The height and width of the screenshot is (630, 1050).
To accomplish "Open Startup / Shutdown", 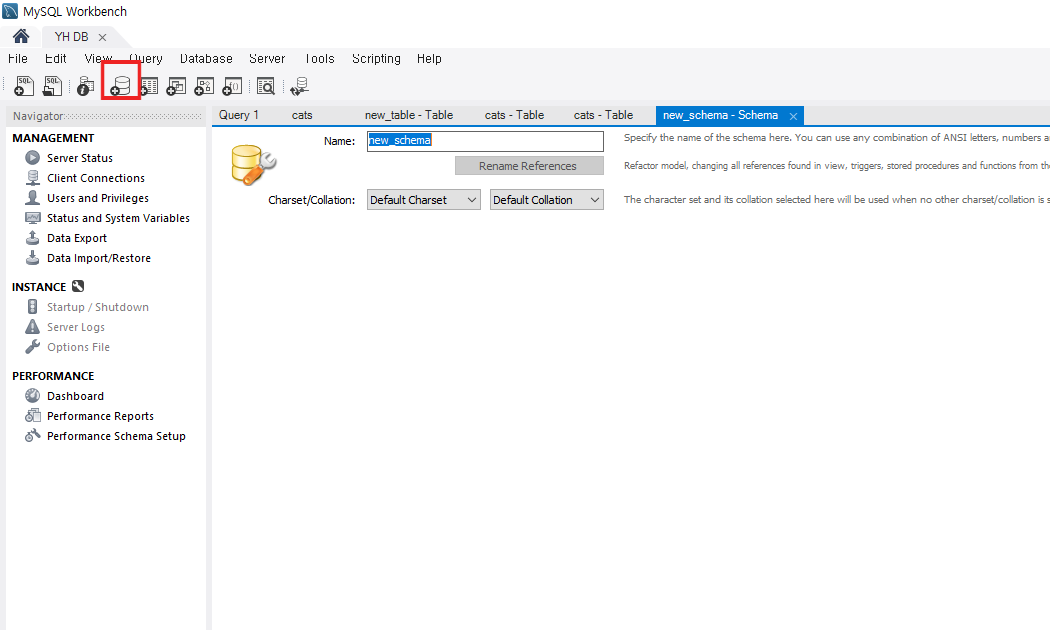I will point(98,307).
